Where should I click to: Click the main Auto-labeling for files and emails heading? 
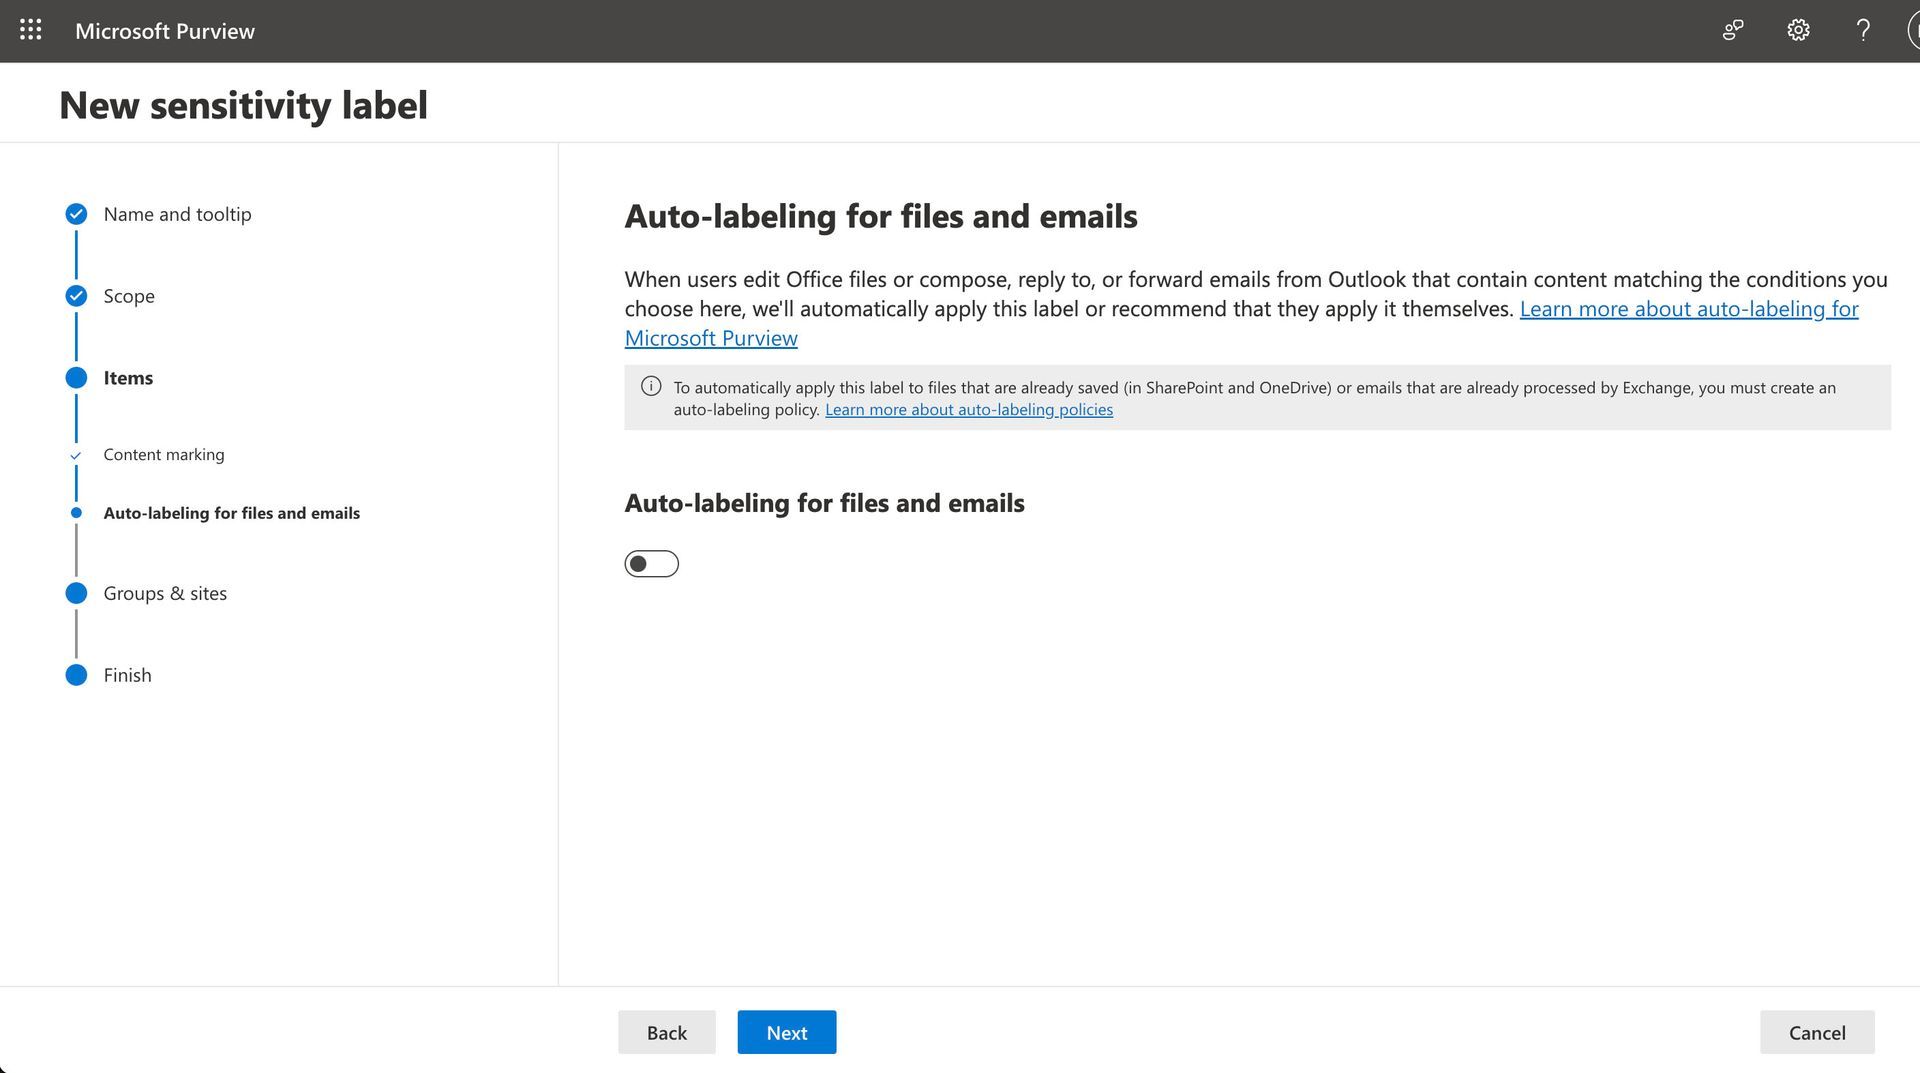click(881, 216)
